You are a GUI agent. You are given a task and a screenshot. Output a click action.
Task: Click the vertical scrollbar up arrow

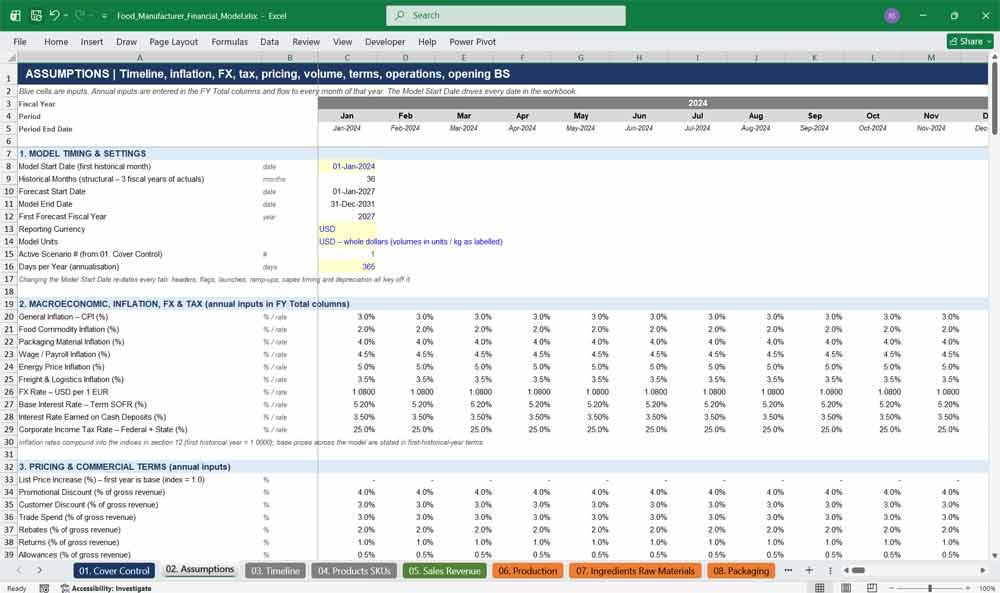pyautogui.click(x=994, y=57)
